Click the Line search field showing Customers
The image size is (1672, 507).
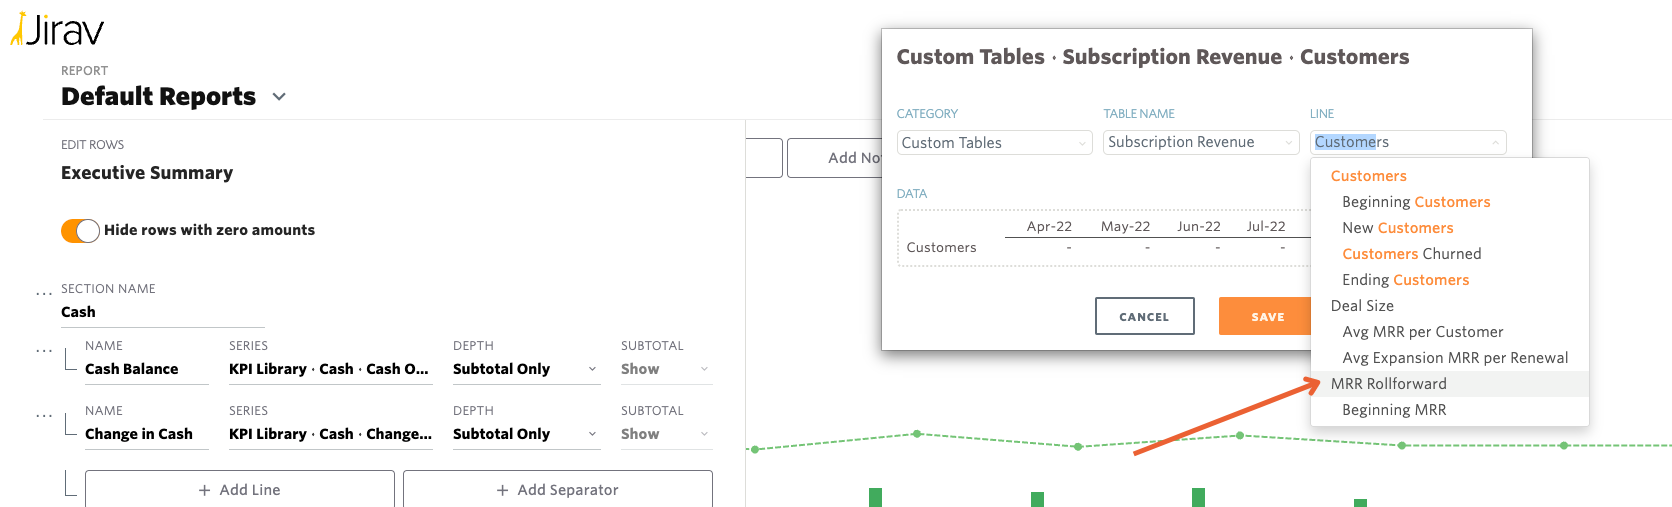[1400, 143]
